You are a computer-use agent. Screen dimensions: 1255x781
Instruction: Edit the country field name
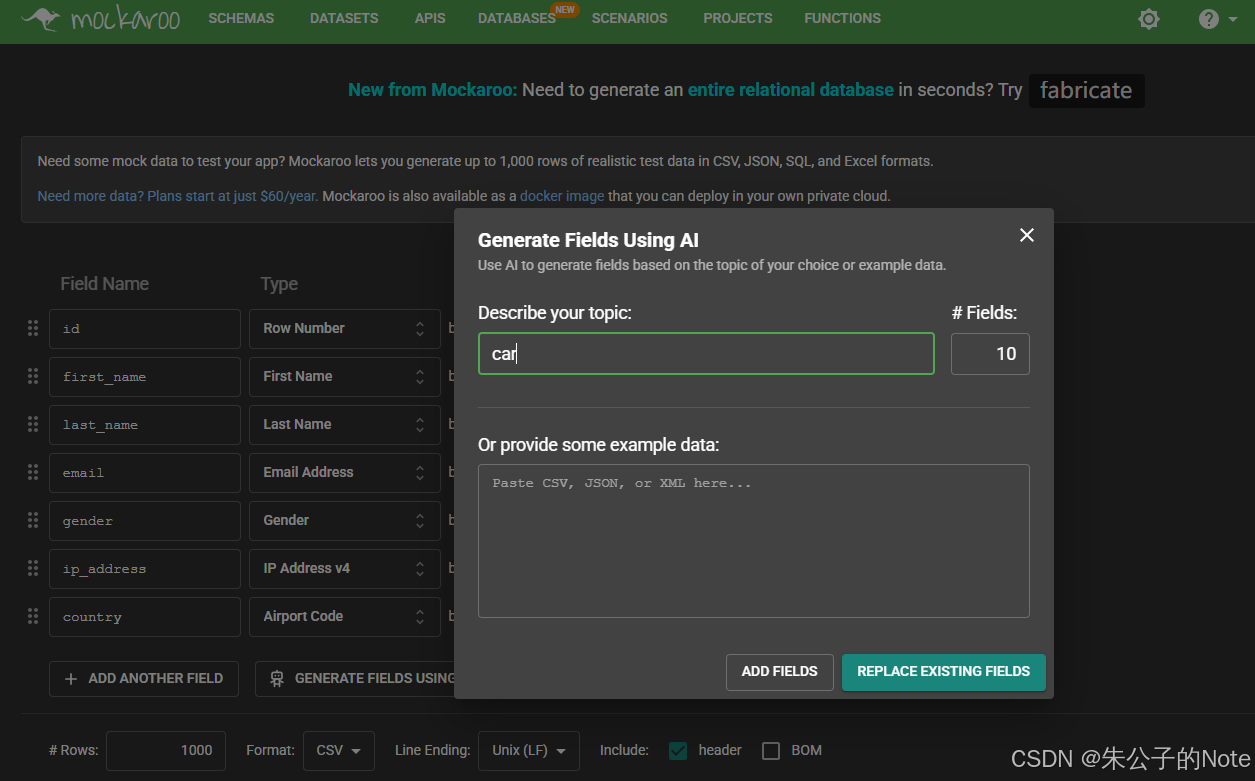click(145, 616)
